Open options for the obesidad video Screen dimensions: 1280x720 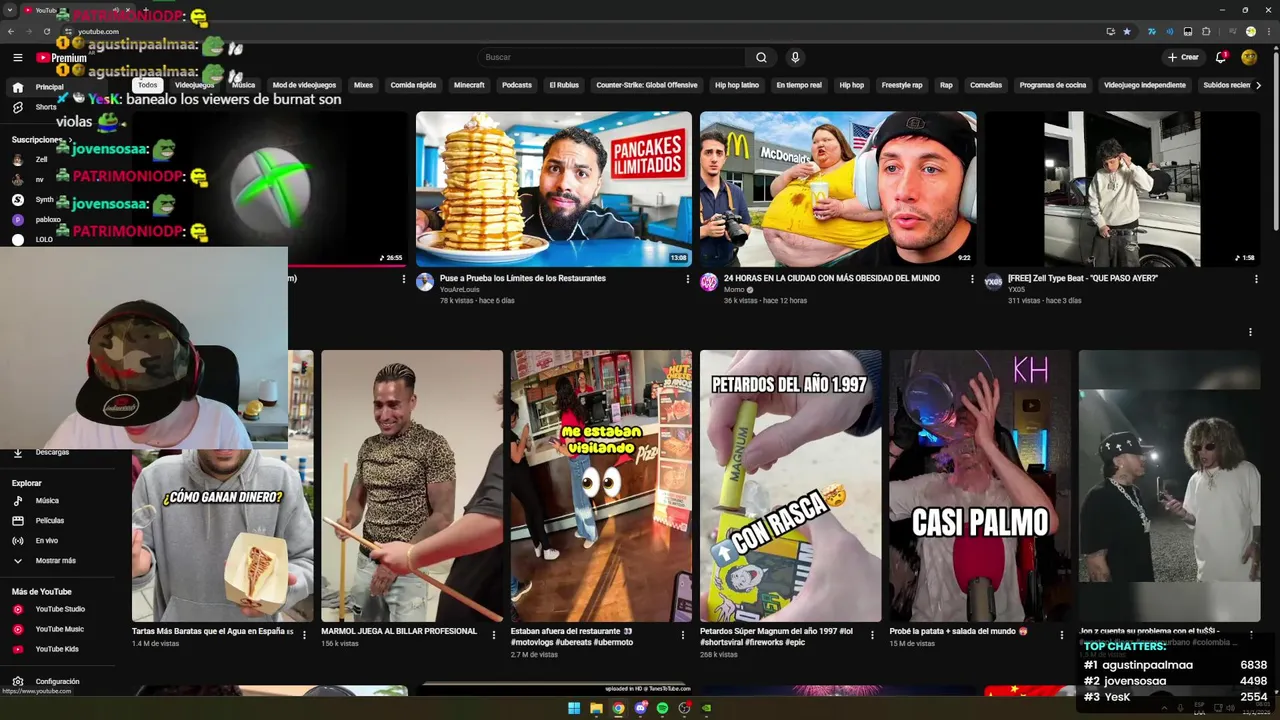click(971, 279)
